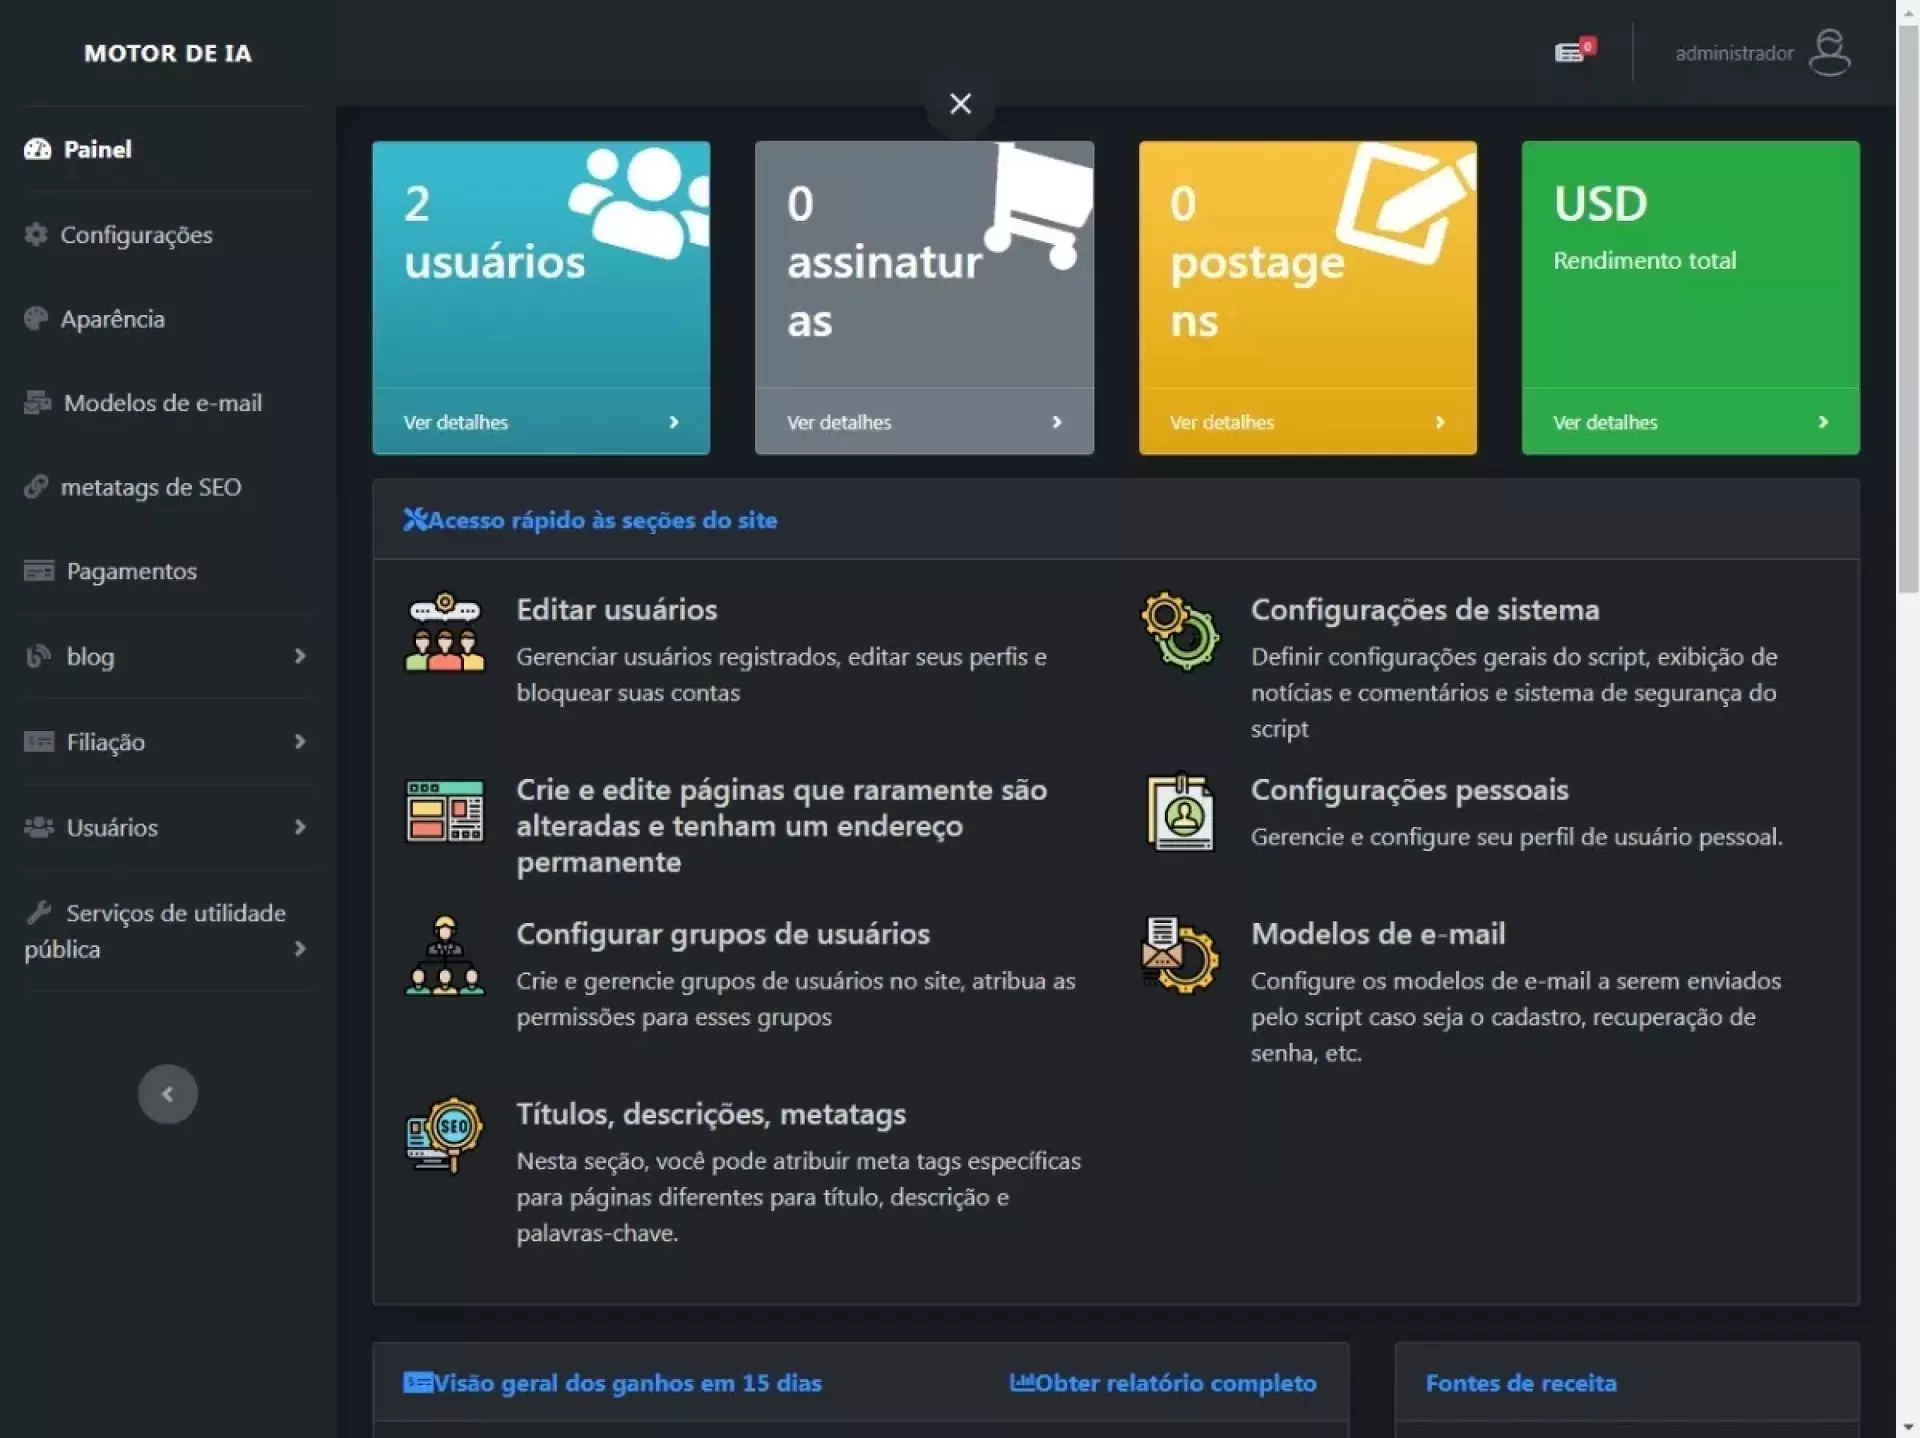
Task: Expand the Filiação submenu
Action: pyautogui.click(x=165, y=742)
